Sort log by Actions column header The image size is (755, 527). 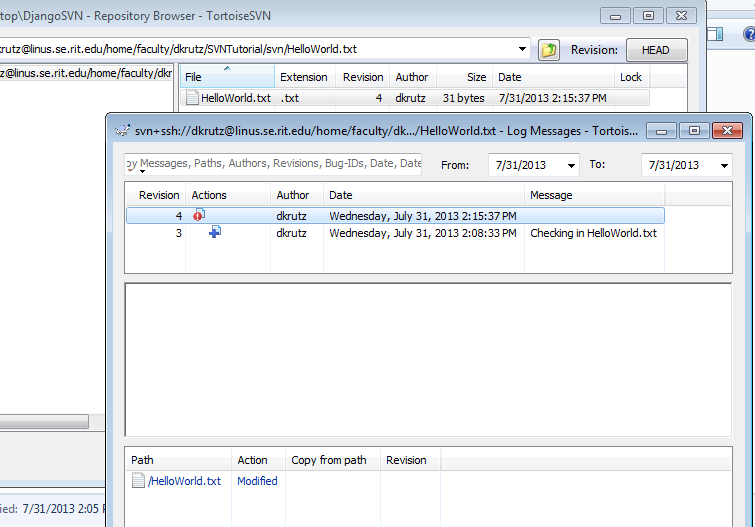click(228, 195)
